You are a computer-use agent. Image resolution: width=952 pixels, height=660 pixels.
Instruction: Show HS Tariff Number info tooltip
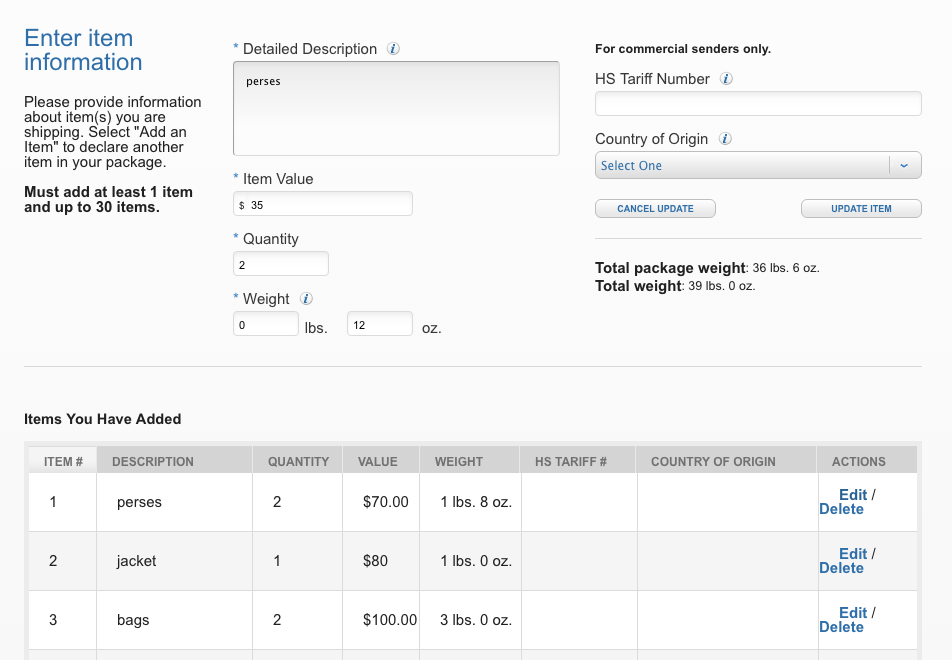(726, 78)
